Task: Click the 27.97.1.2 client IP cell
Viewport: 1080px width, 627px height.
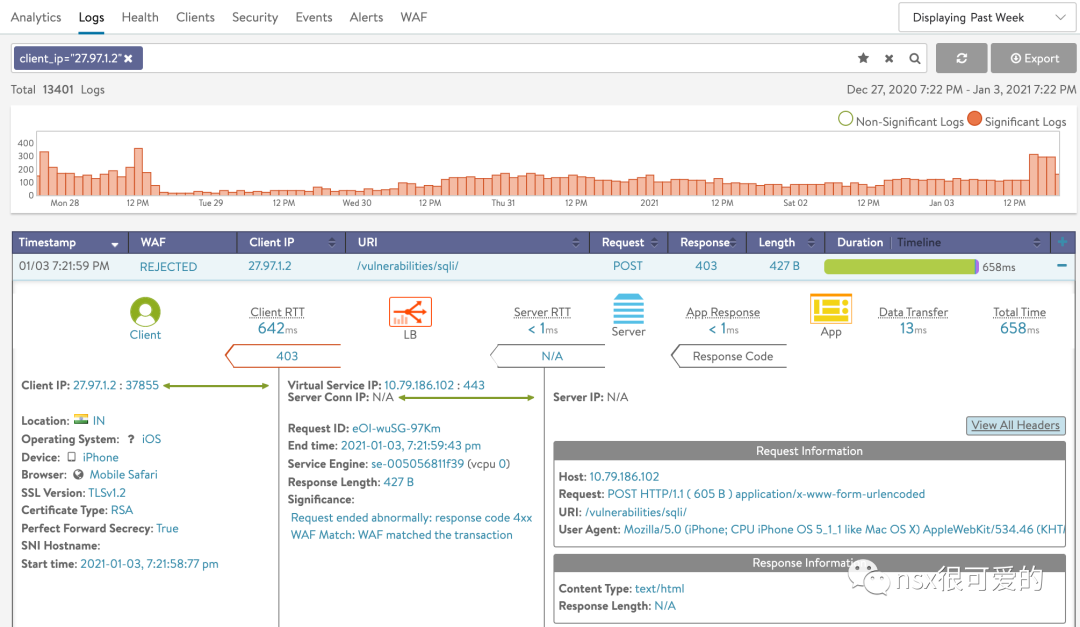Action: click(x=270, y=266)
